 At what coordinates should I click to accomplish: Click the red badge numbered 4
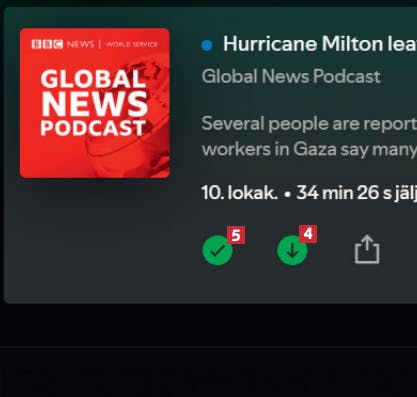(308, 234)
